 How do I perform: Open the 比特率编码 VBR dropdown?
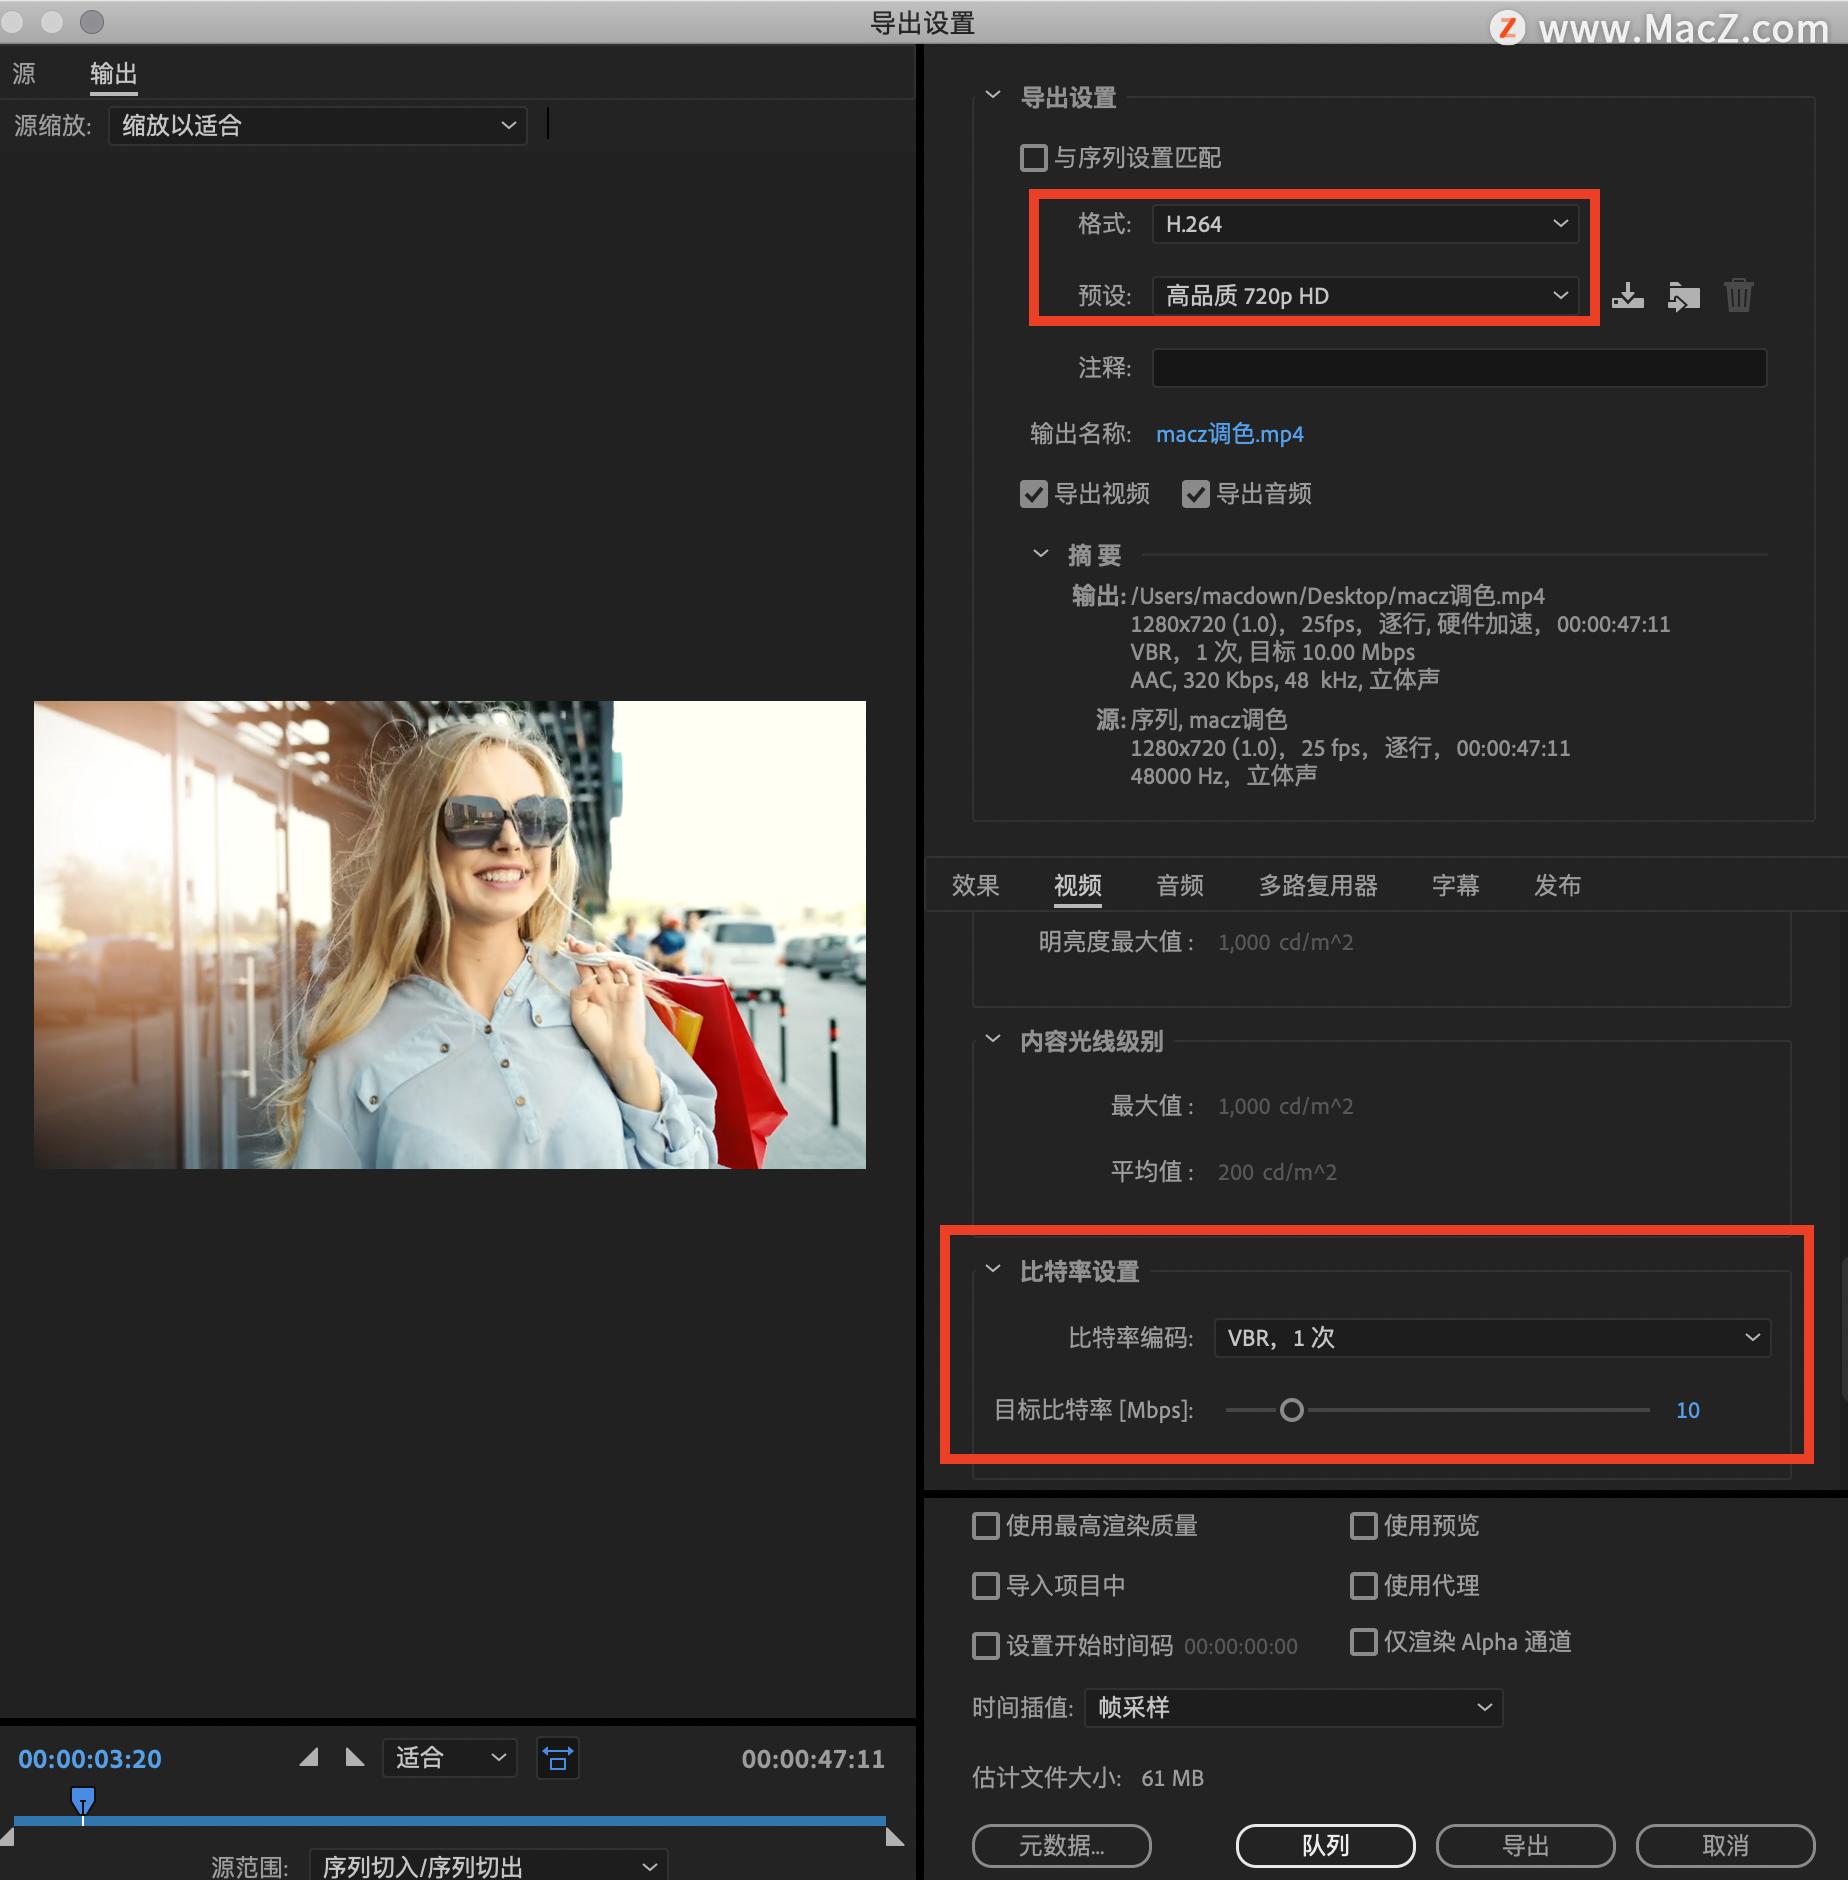coord(1490,1337)
